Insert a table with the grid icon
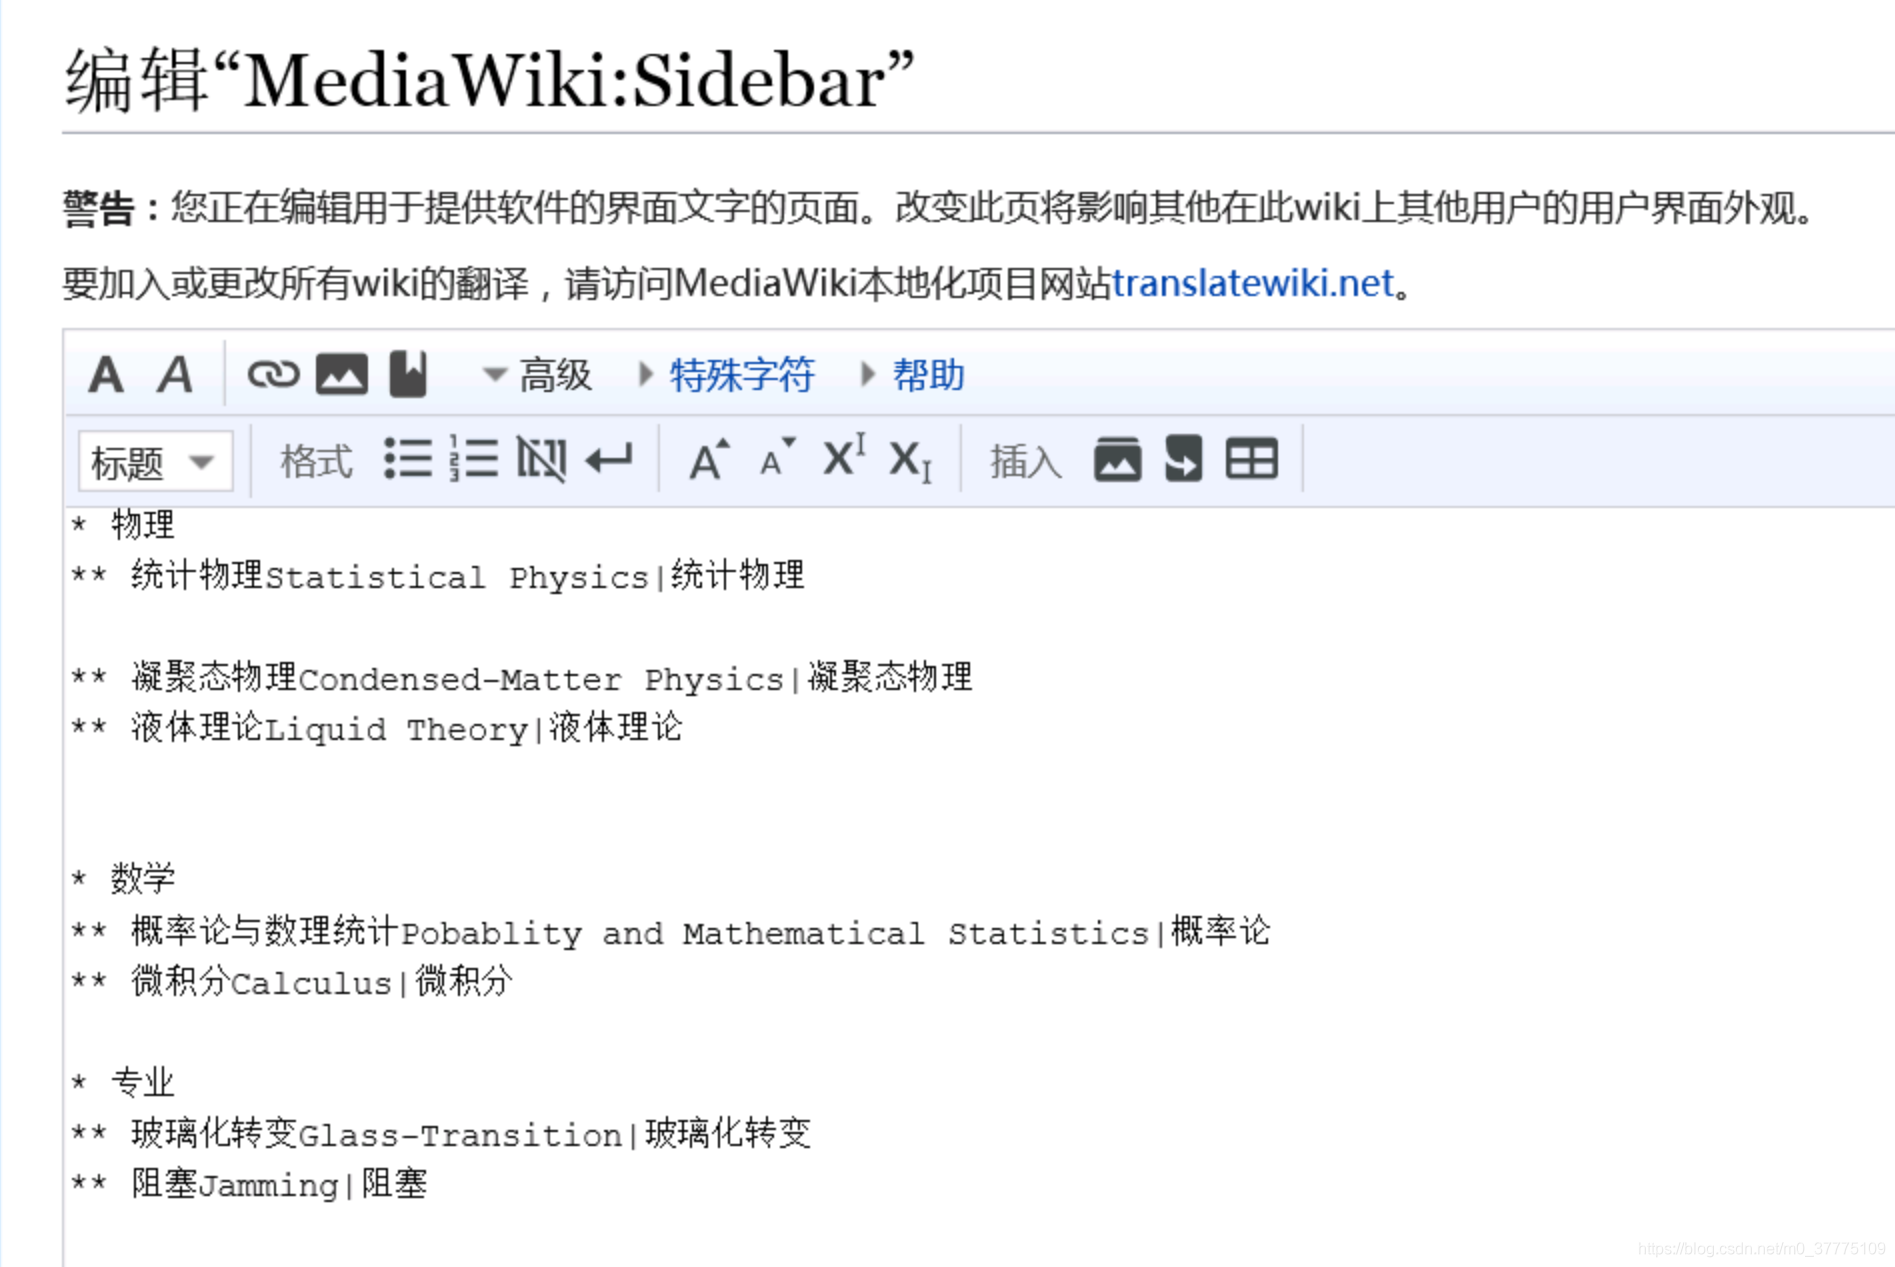The height and width of the screenshot is (1267, 1895). (x=1252, y=459)
